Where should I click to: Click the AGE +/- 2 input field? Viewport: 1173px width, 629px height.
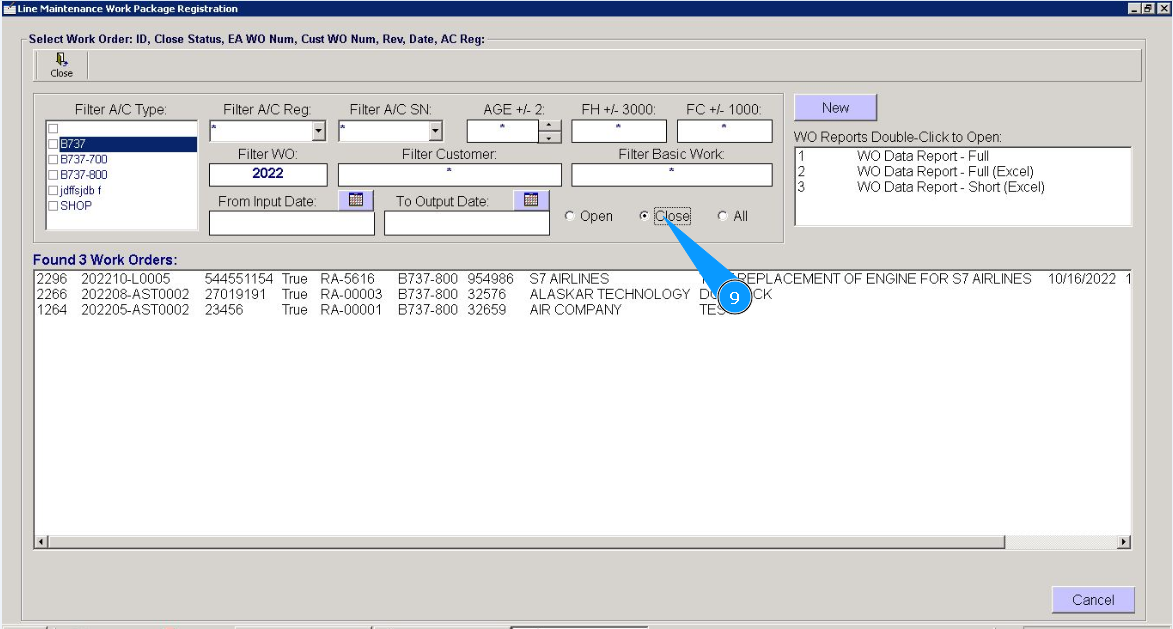pyautogui.click(x=503, y=131)
